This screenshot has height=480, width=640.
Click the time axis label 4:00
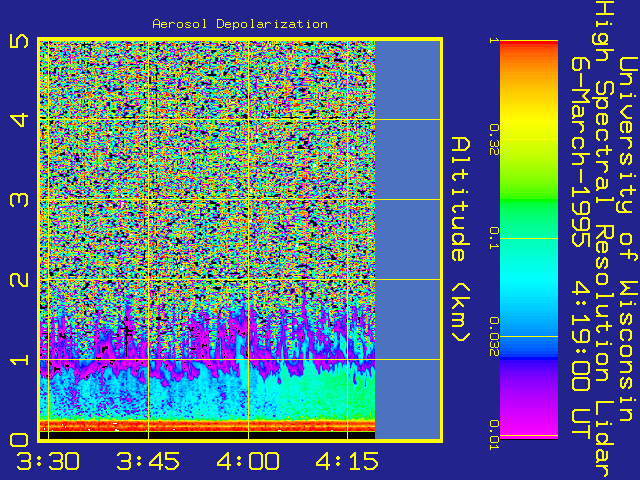(248, 461)
